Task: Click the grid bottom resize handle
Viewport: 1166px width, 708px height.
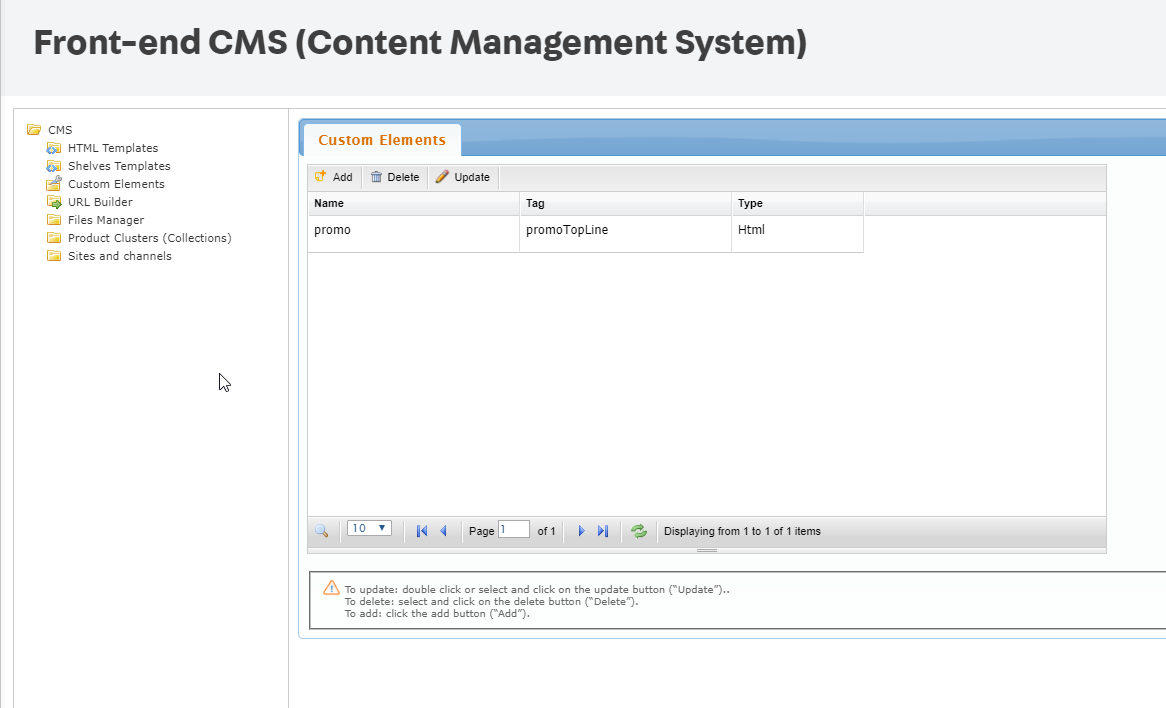Action: click(x=706, y=550)
